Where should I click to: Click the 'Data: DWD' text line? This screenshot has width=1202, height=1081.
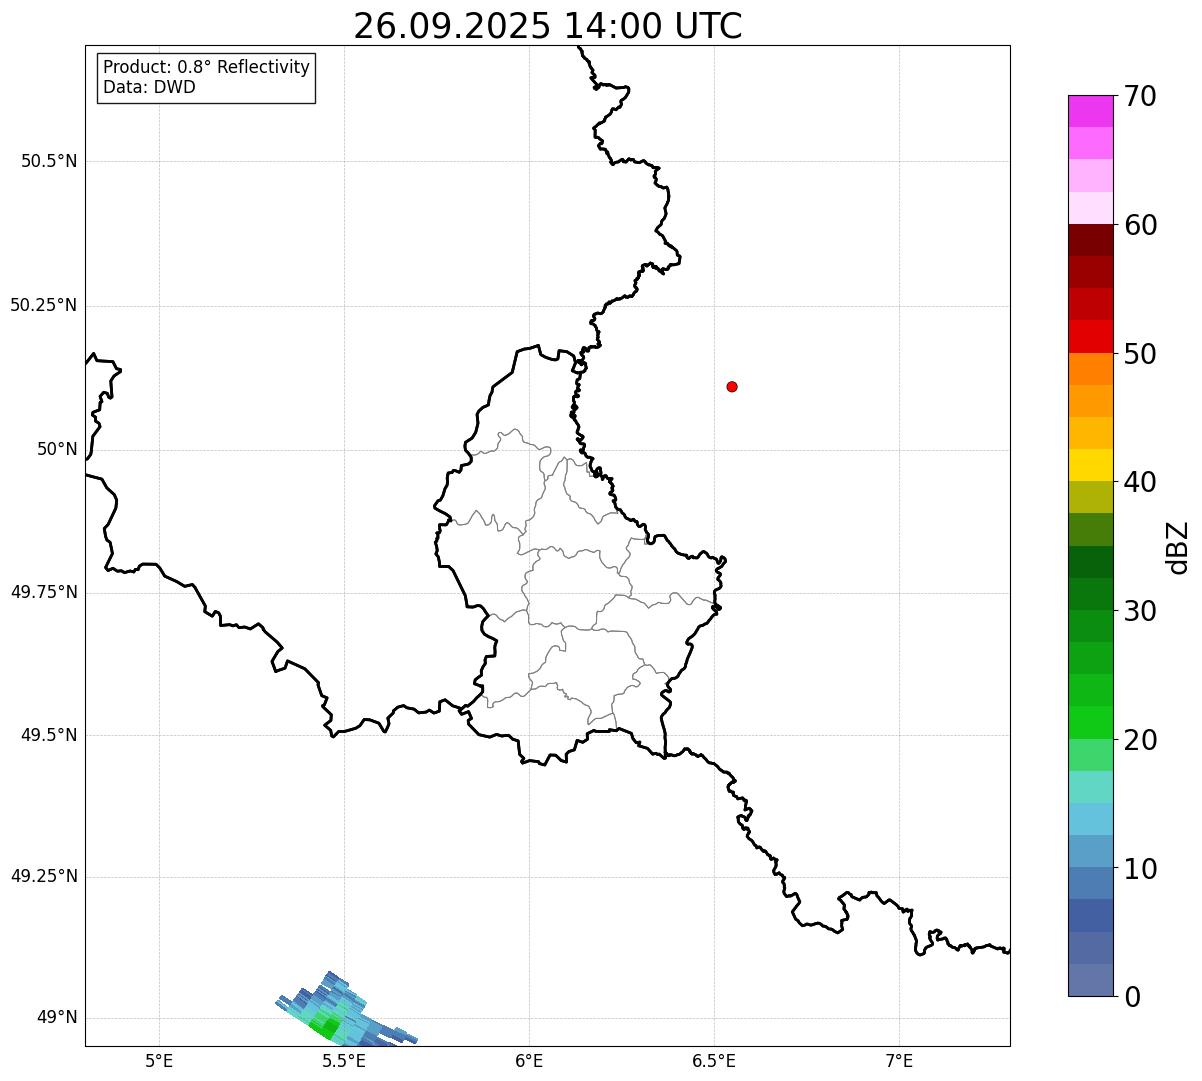pos(149,87)
